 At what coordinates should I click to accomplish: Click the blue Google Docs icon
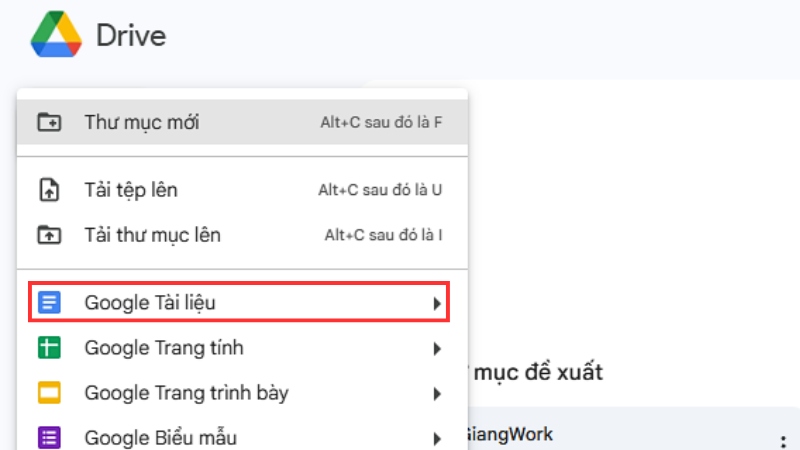49,302
